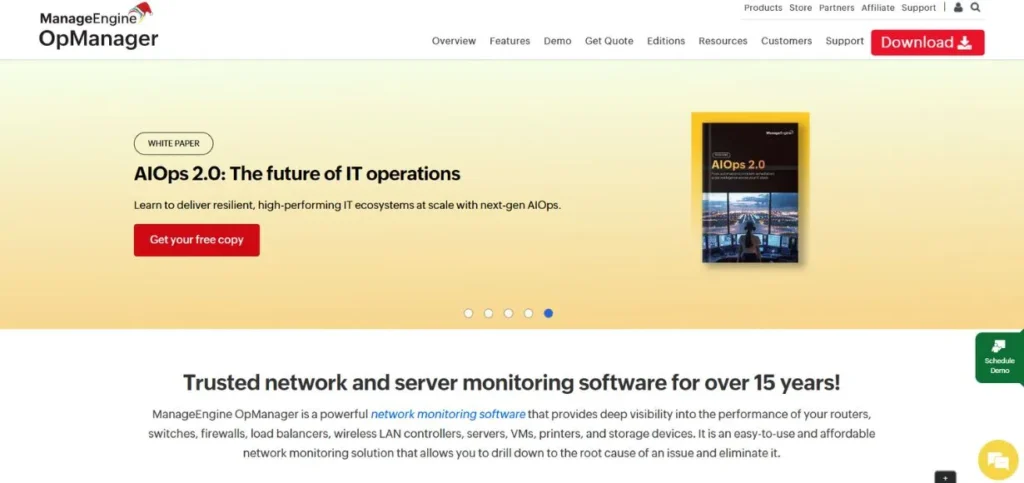Click the AIOps 2.0 book cover image
This screenshot has width=1024, height=483.
pyautogui.click(x=749, y=188)
